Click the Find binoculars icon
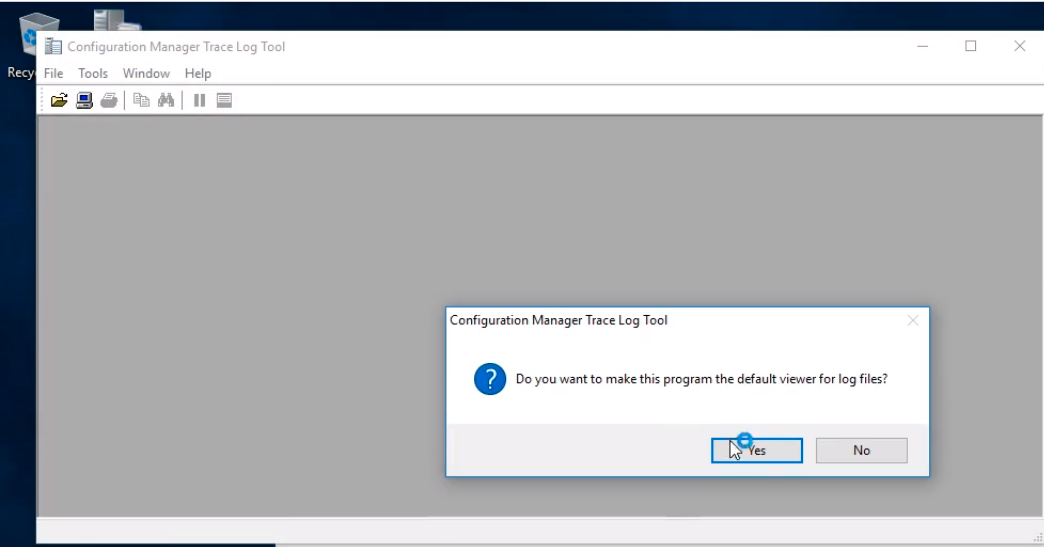1044x547 pixels. click(x=166, y=100)
